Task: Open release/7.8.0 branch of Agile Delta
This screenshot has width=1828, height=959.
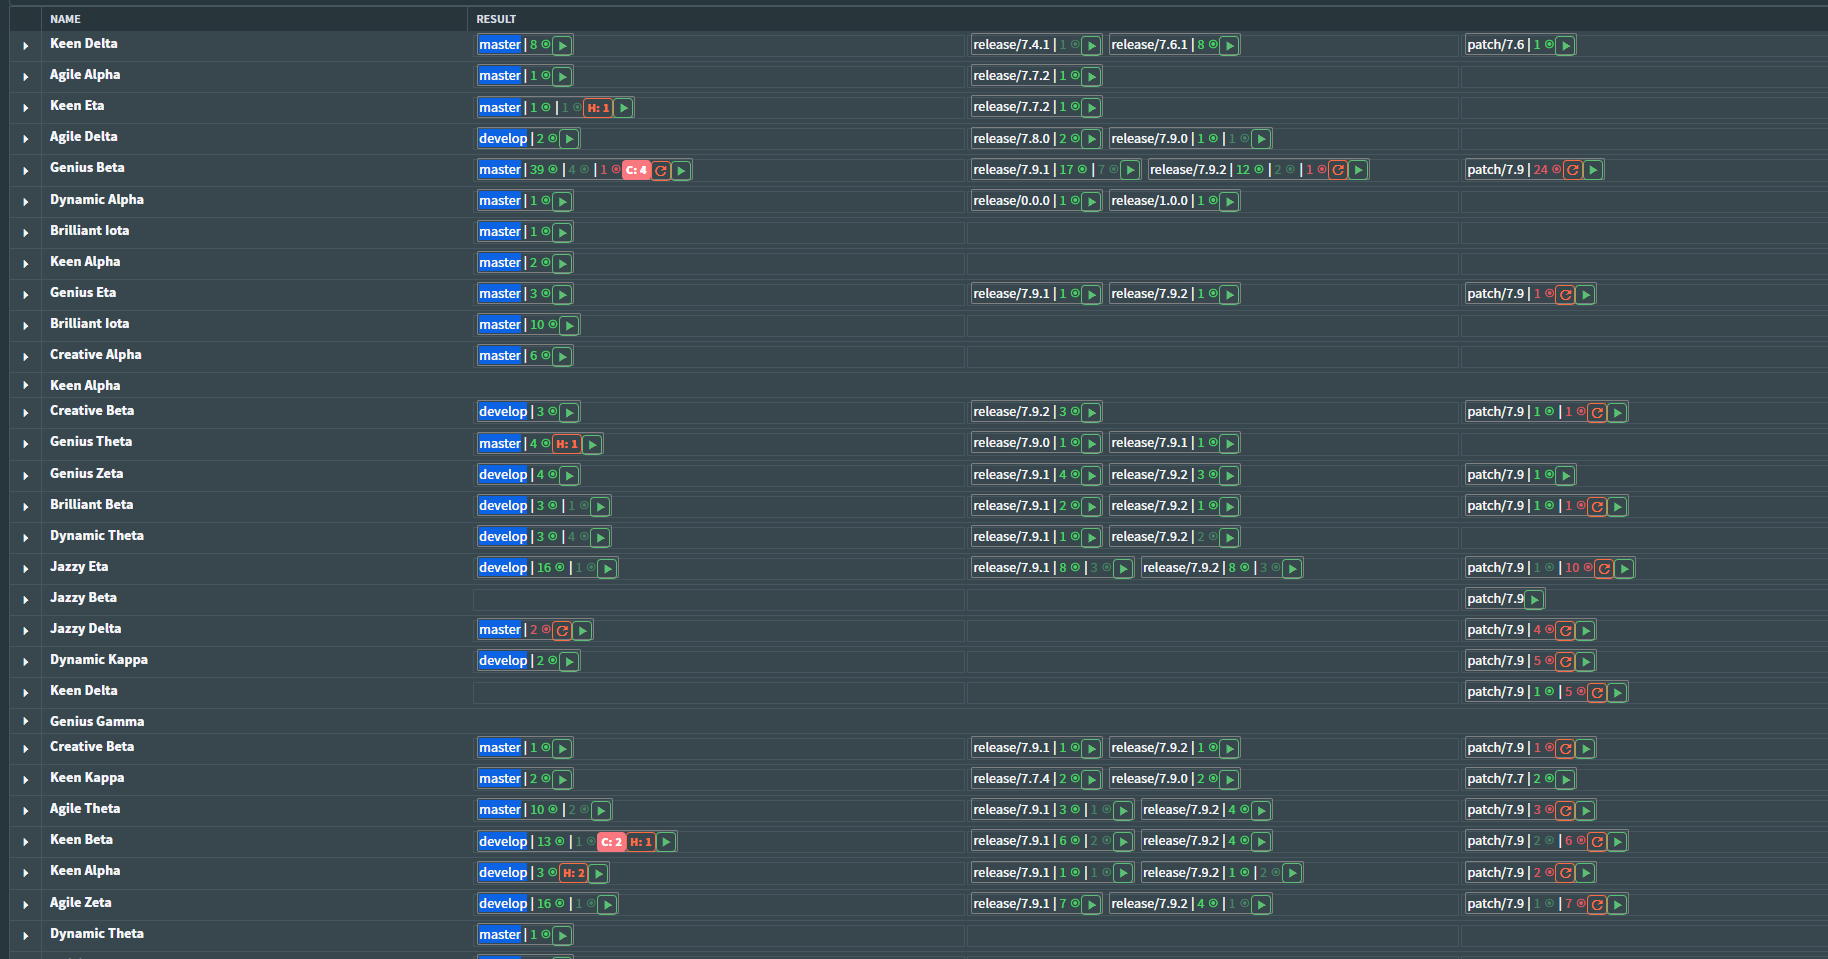Action: (1011, 139)
